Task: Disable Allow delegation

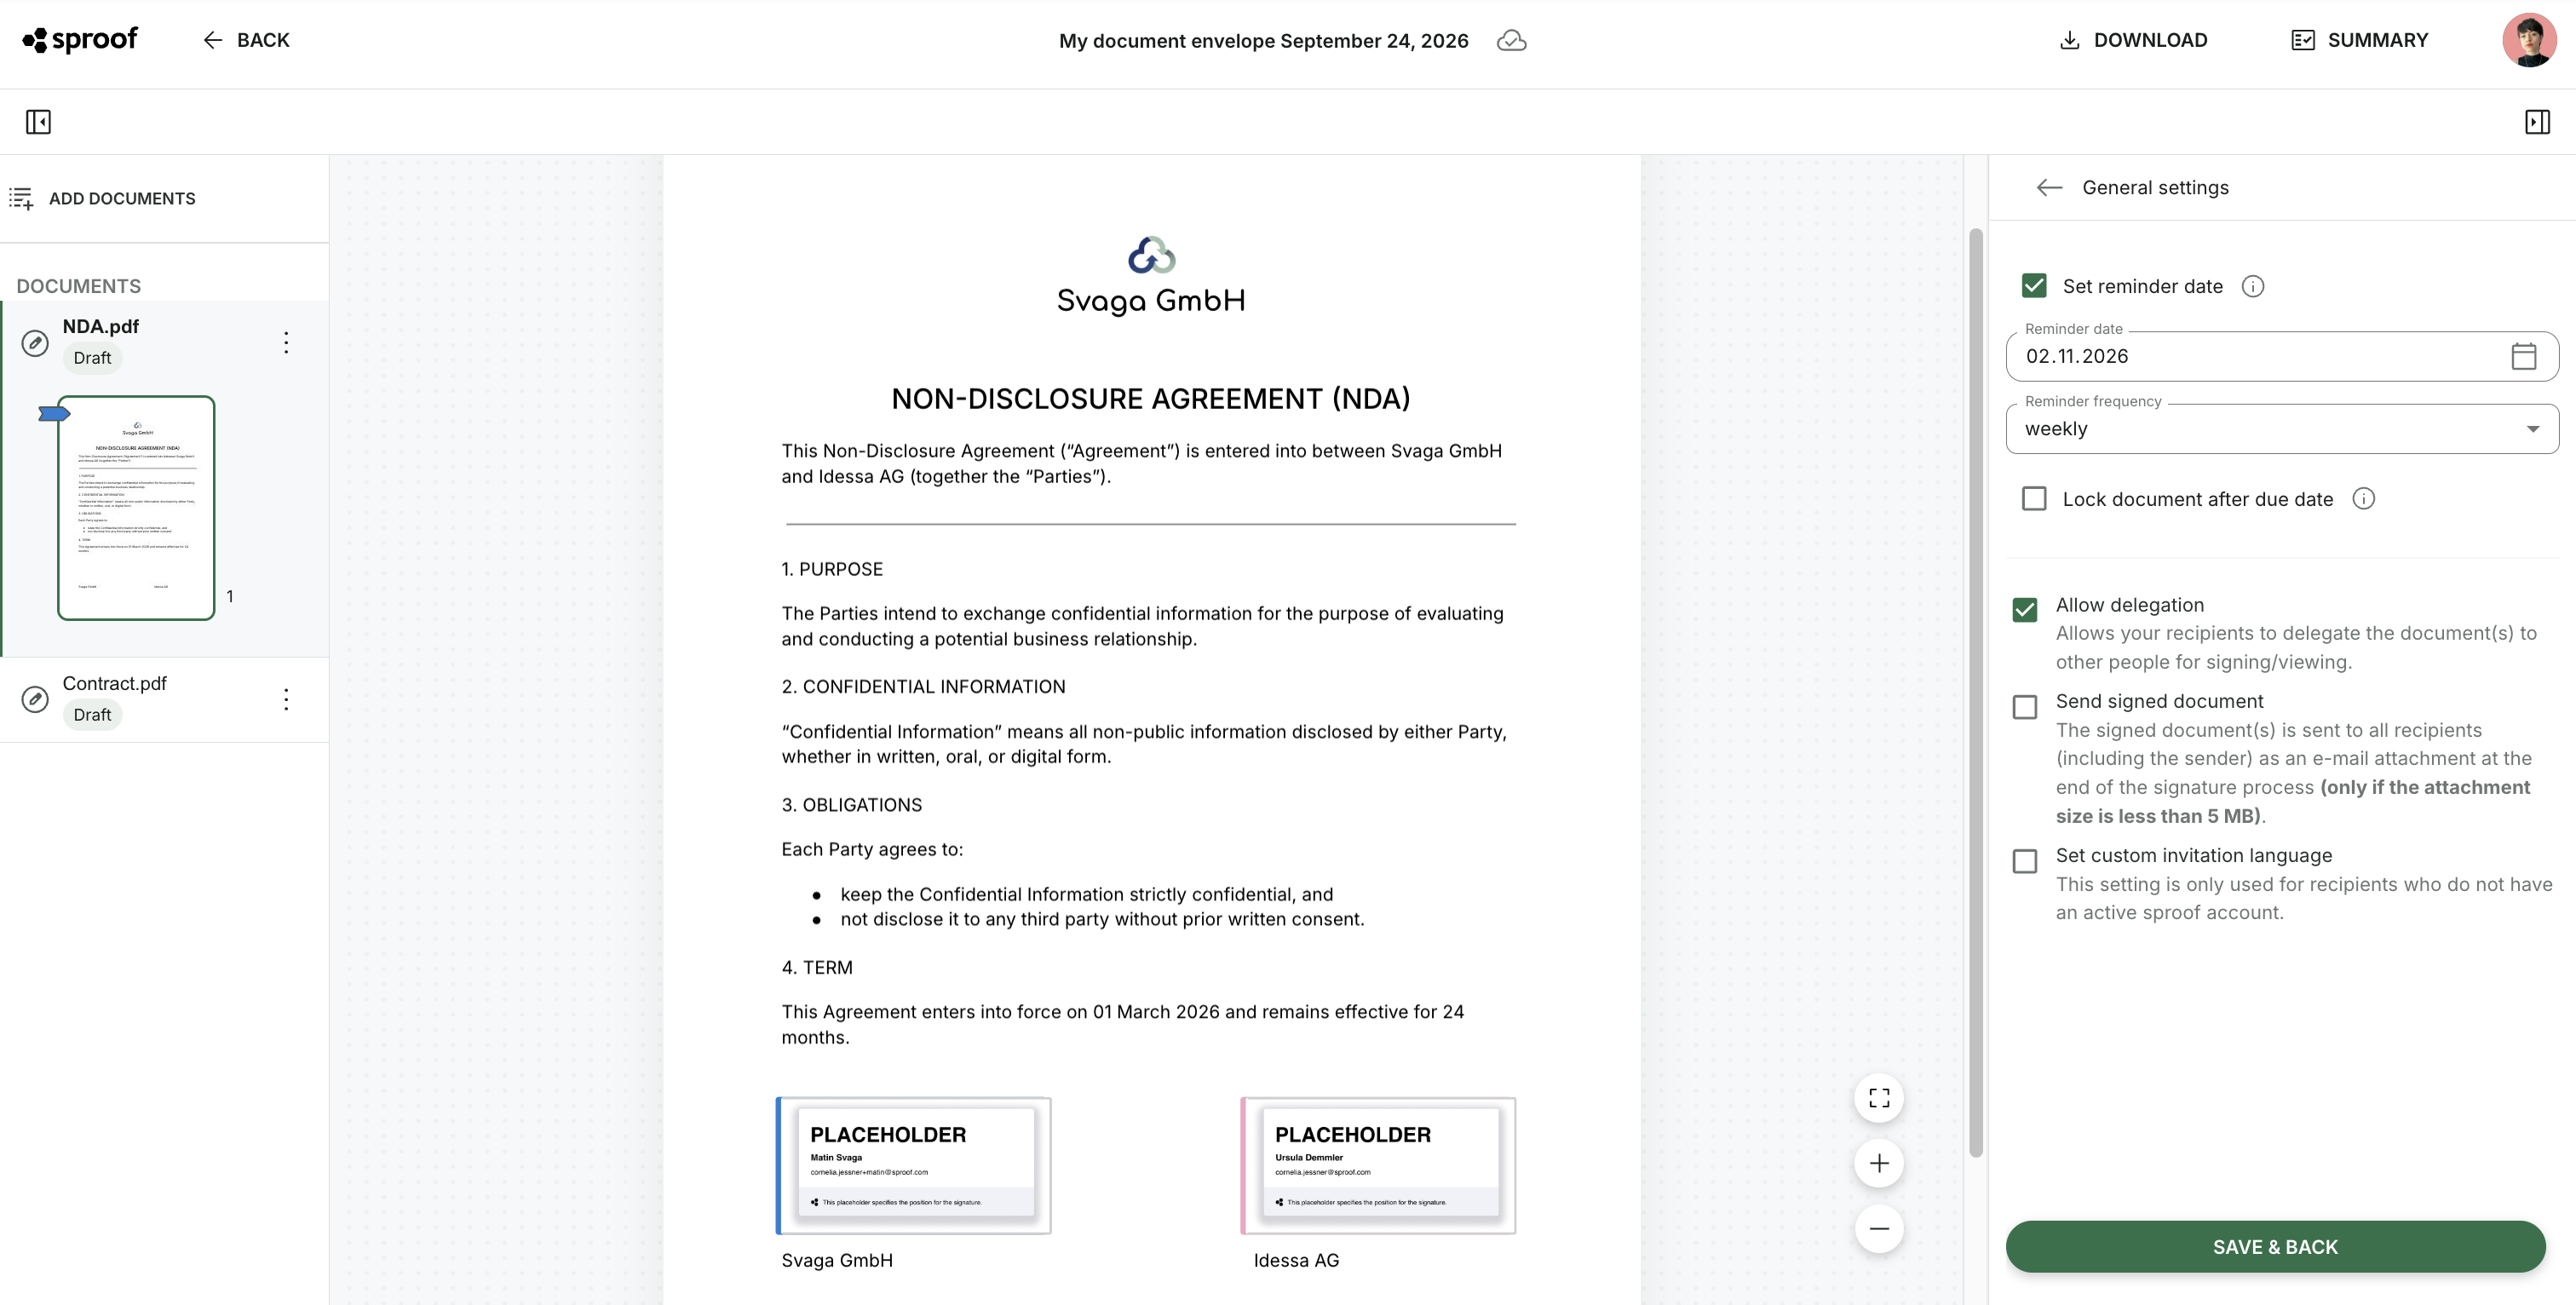Action: pyautogui.click(x=2024, y=610)
